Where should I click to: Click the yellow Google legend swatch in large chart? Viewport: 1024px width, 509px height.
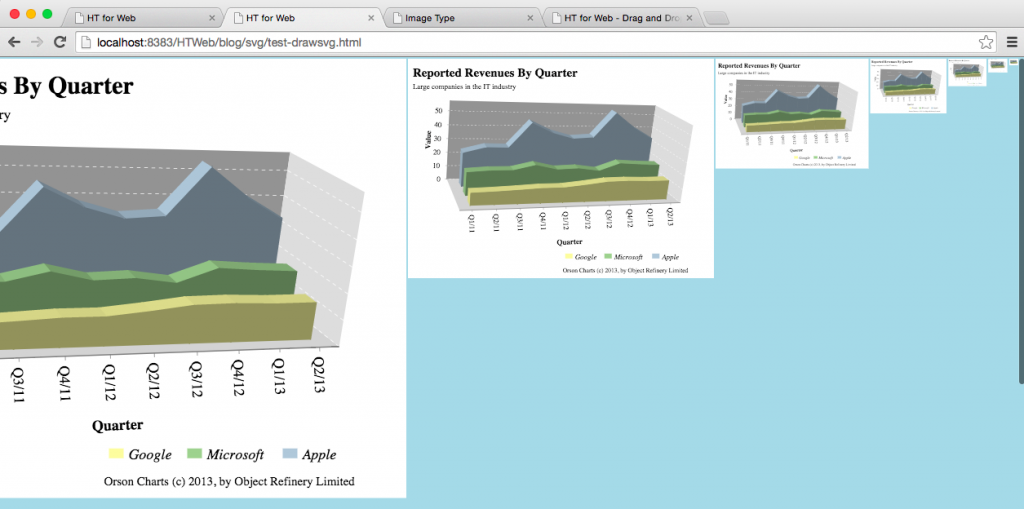(116, 455)
